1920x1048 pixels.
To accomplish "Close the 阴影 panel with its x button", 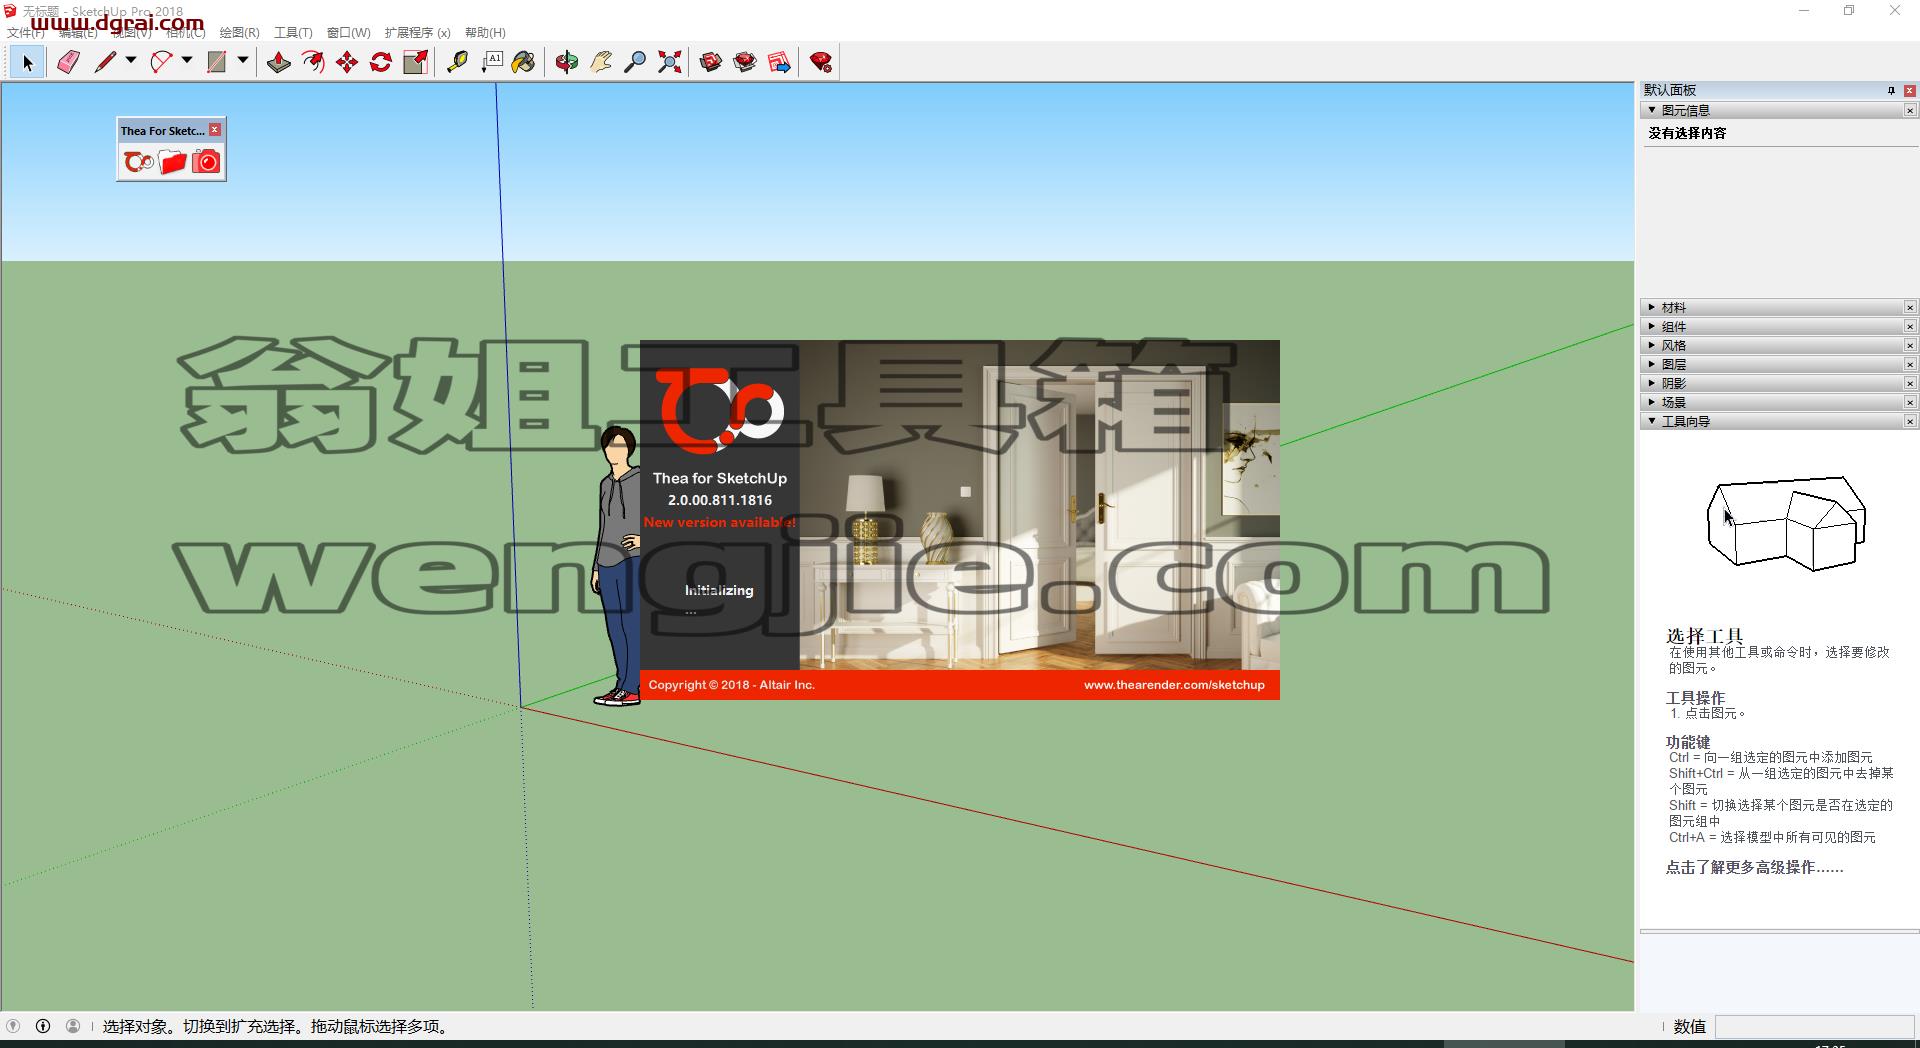I will click(x=1910, y=383).
